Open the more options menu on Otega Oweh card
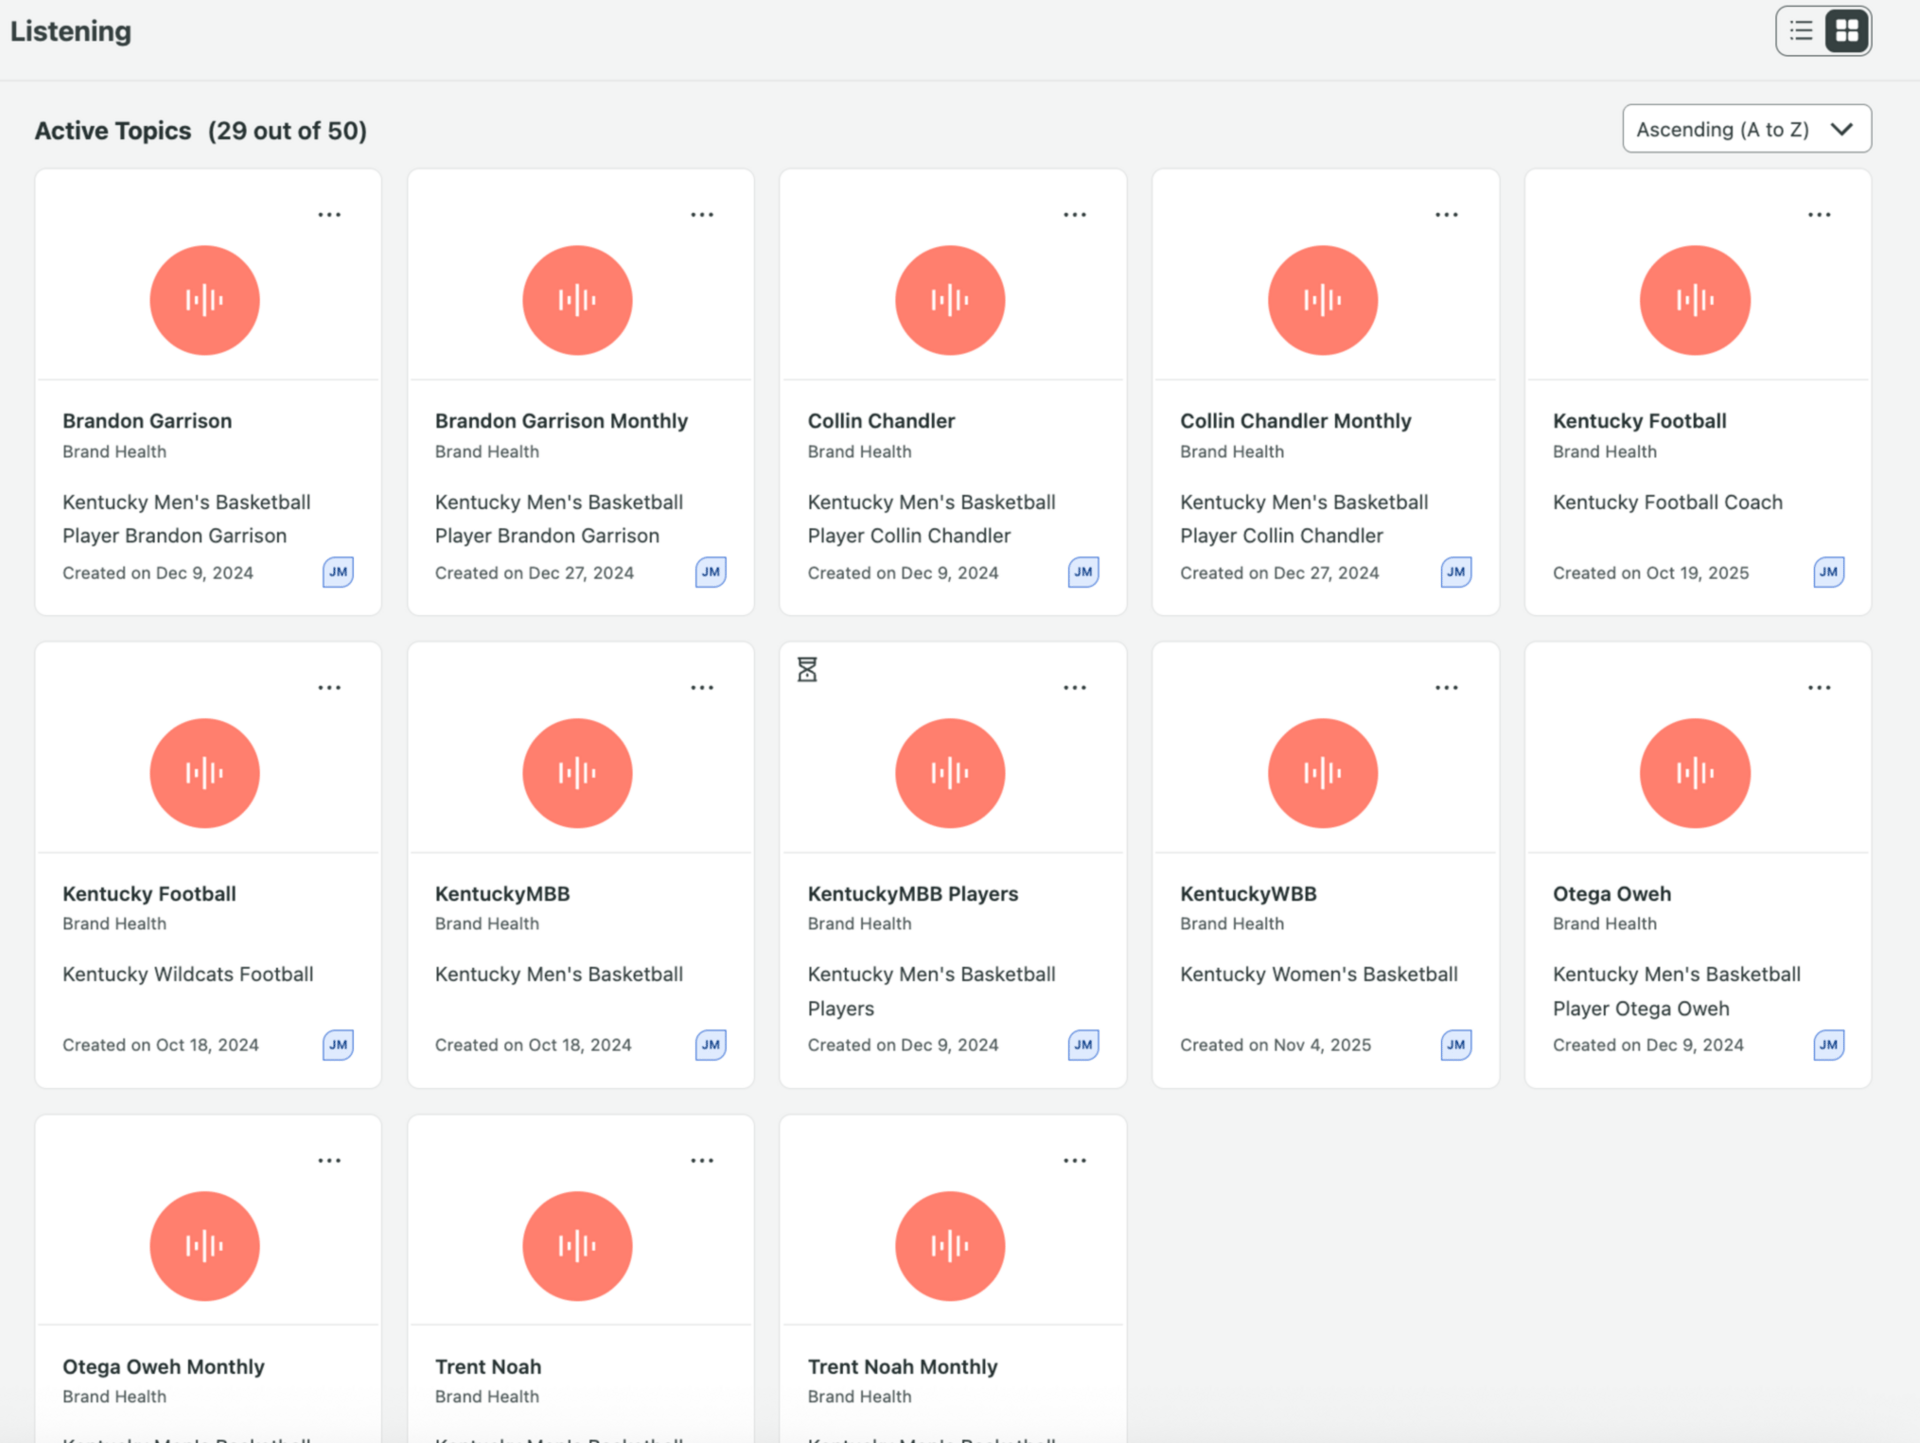This screenshot has width=1920, height=1443. click(1819, 688)
